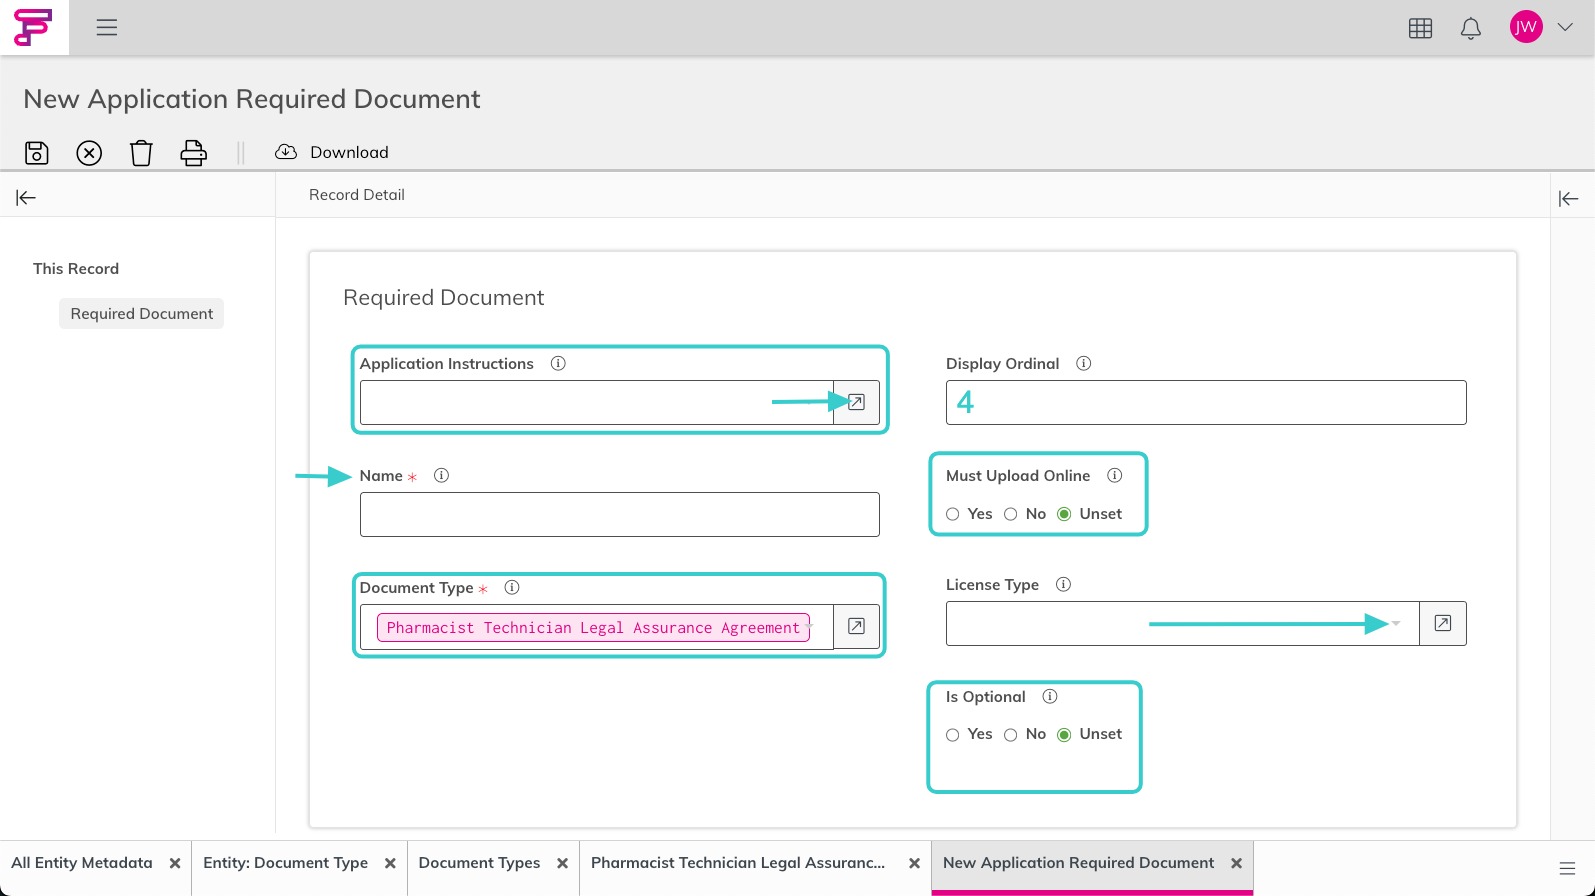Open the apps grid icon
The image size is (1595, 896).
1420,28
